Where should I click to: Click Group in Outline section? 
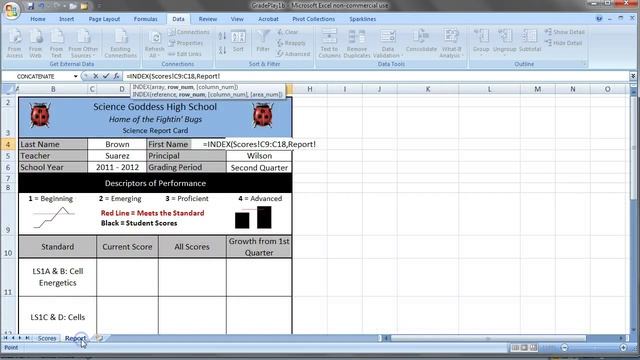click(481, 42)
